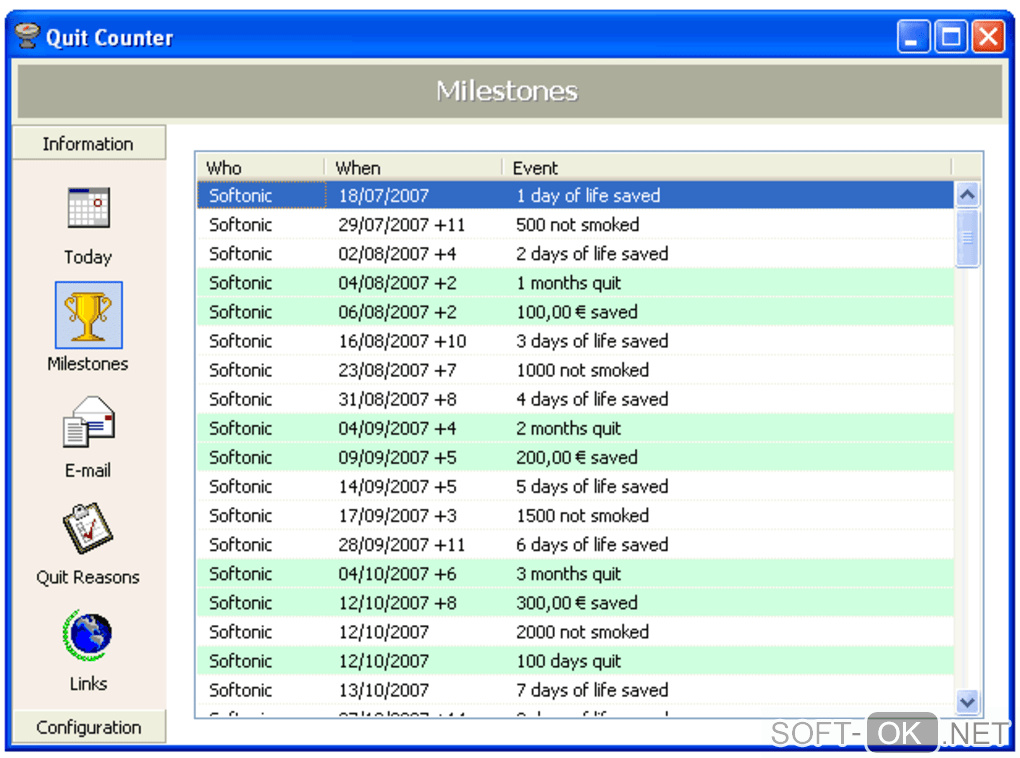Click the vertical scrollbar thumb
This screenshot has height=758, width=1020.
click(967, 237)
